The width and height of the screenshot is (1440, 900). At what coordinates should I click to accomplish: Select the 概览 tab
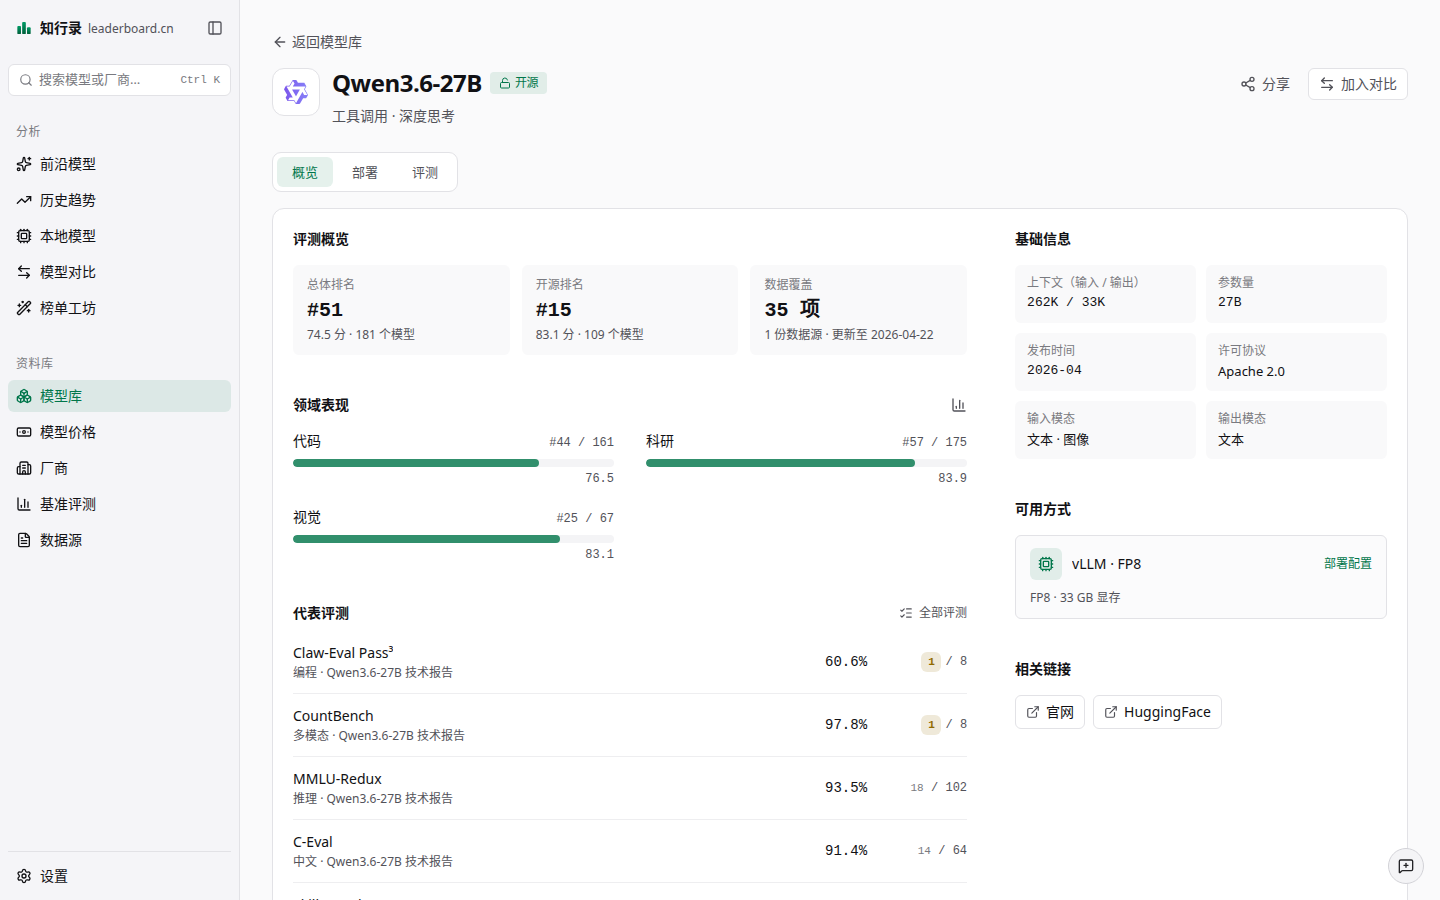[x=305, y=172]
